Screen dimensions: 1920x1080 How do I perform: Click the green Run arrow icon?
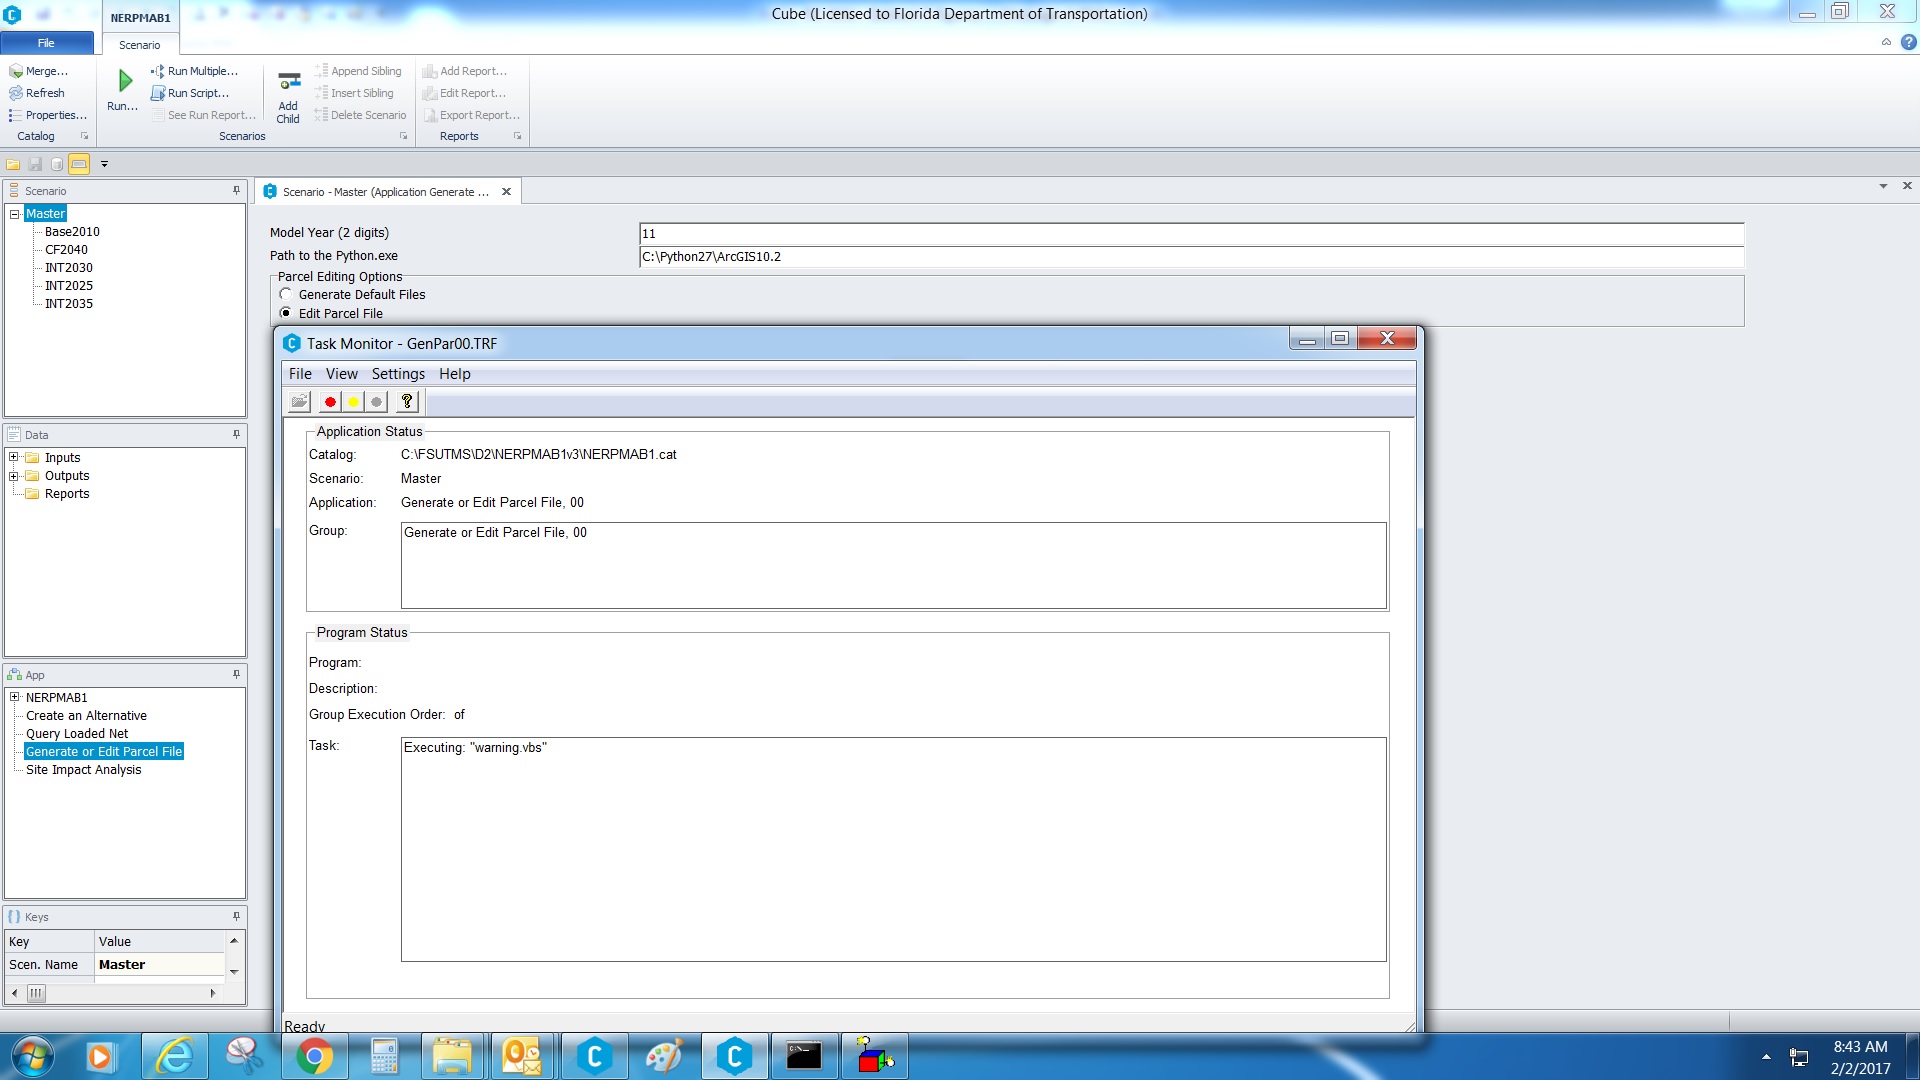point(125,80)
